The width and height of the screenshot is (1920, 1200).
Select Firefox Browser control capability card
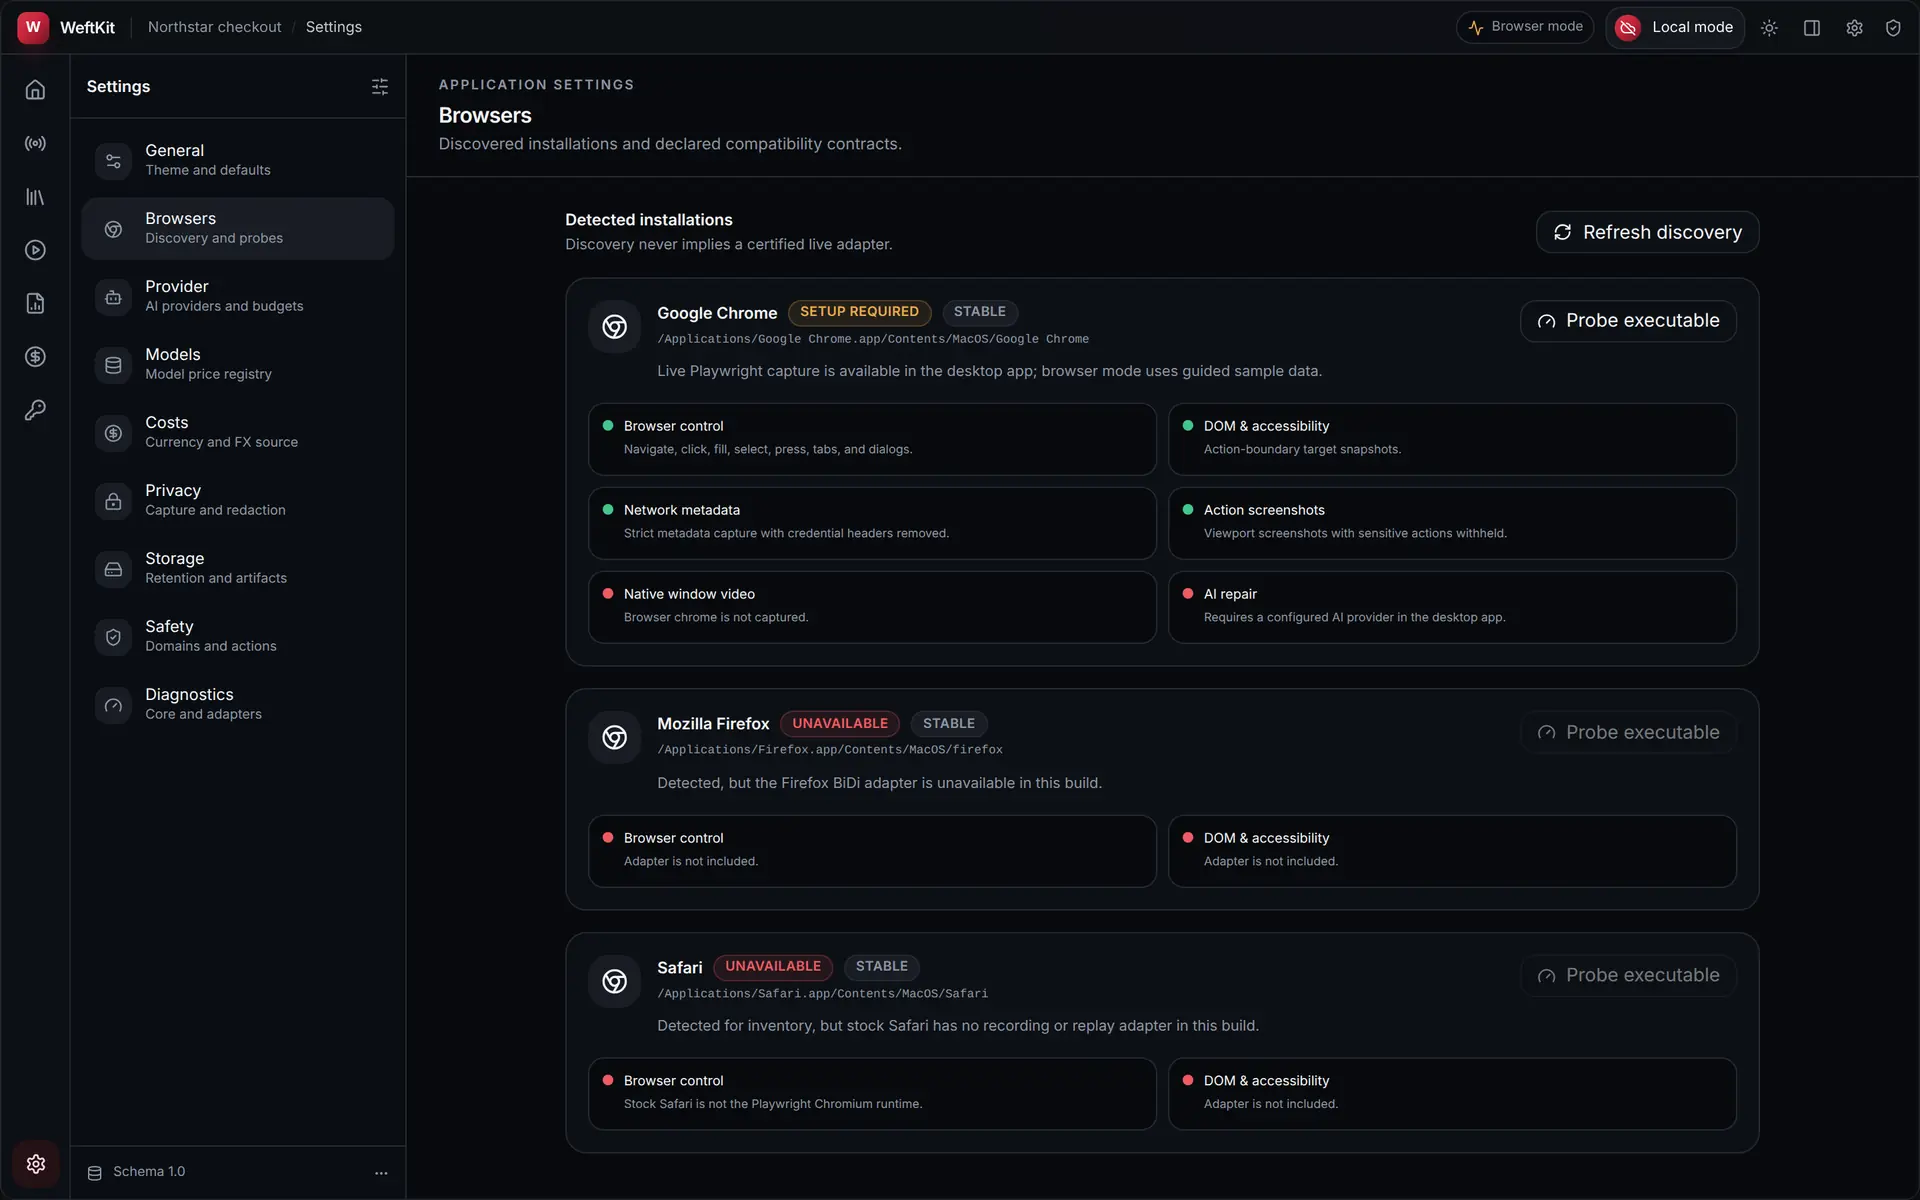(872, 851)
